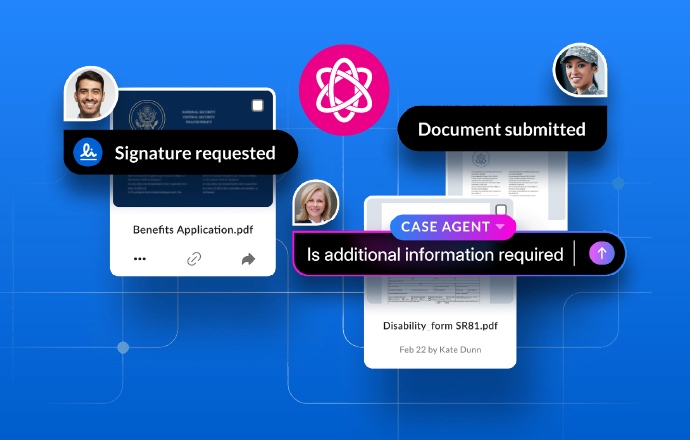
Task: Open the three-dots menu on Benefits Application
Action: pos(140,259)
